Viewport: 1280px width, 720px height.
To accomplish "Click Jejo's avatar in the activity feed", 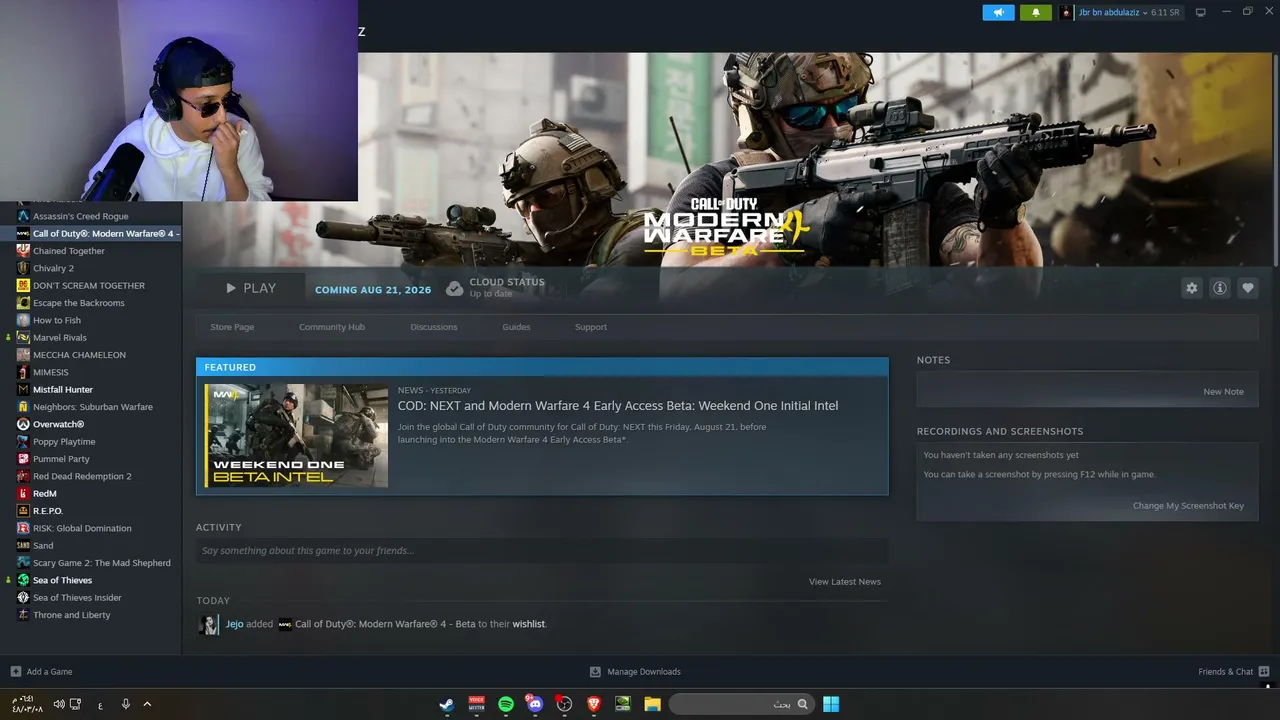I will 209,625.
